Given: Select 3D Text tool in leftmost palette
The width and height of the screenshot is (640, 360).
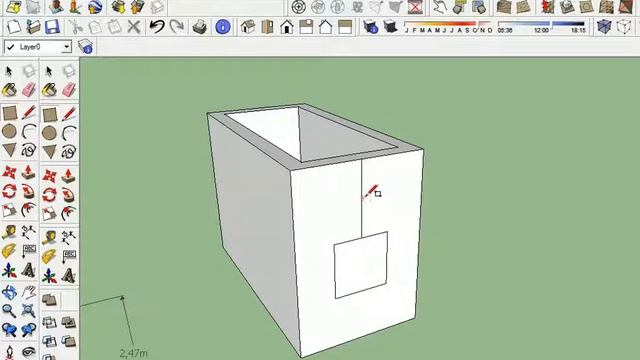Looking at the screenshot, I should 29,270.
